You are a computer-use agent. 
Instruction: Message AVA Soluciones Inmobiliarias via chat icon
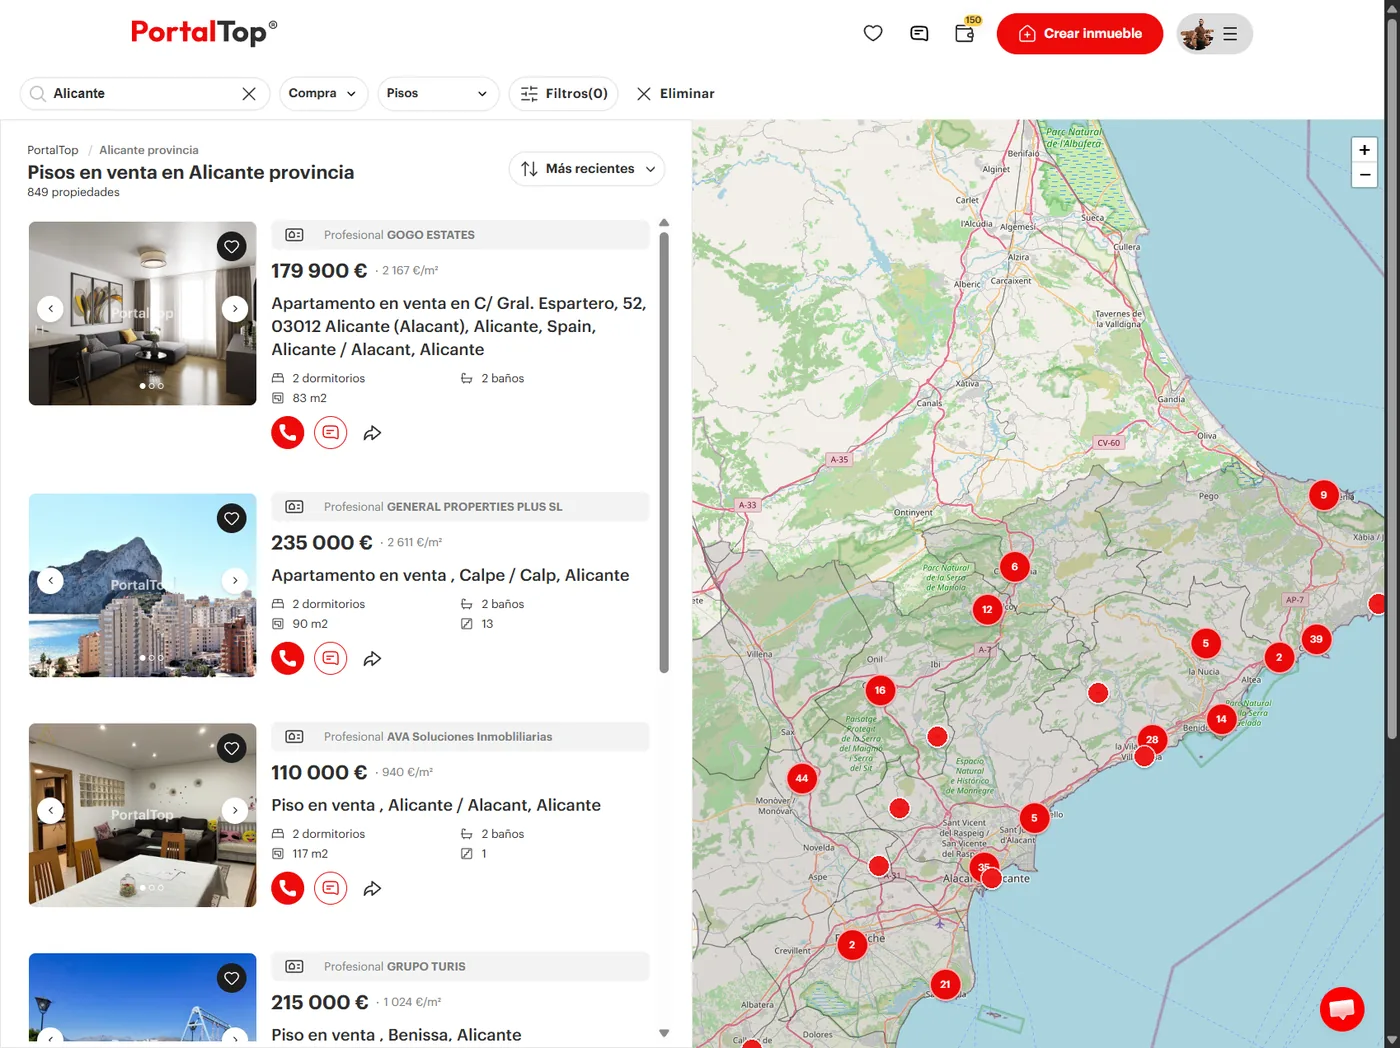point(331,888)
